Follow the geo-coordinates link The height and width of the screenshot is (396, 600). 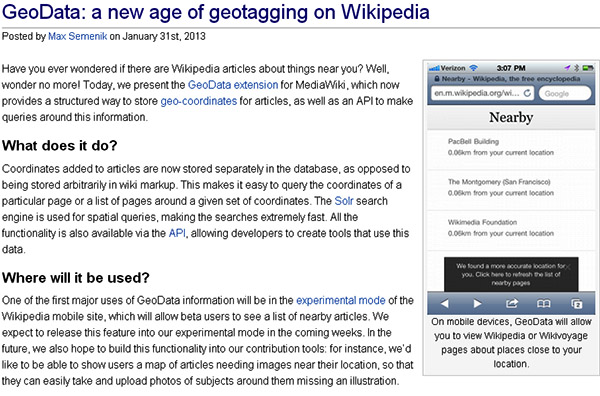(x=199, y=101)
